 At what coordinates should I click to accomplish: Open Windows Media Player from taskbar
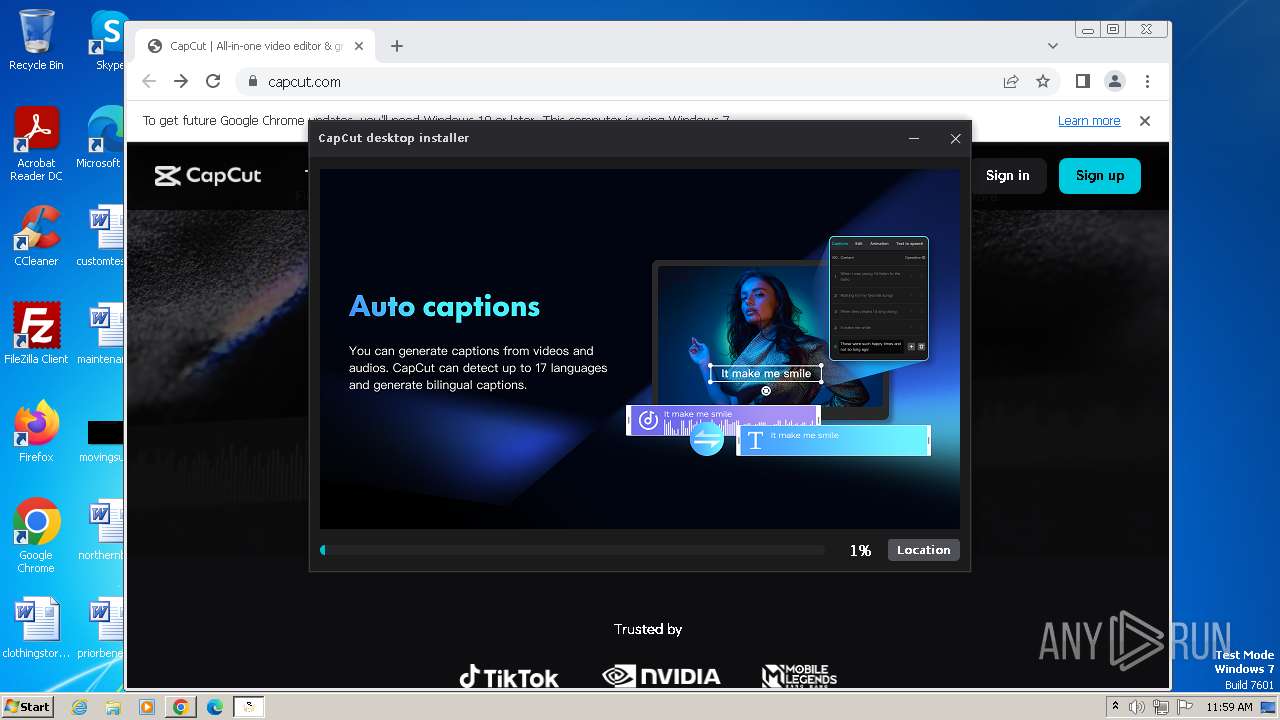click(x=147, y=707)
